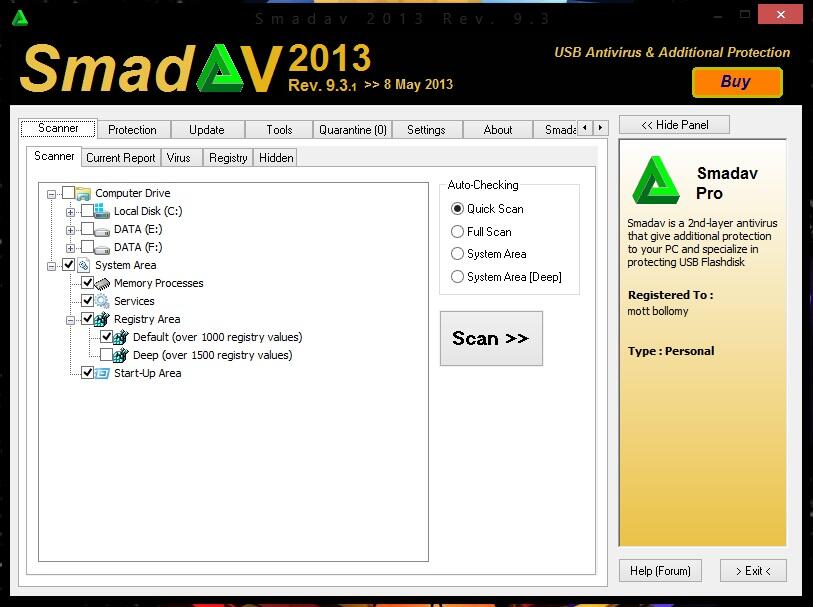
Task: Click the Local Disk (C:) drive icon
Action: [102, 211]
